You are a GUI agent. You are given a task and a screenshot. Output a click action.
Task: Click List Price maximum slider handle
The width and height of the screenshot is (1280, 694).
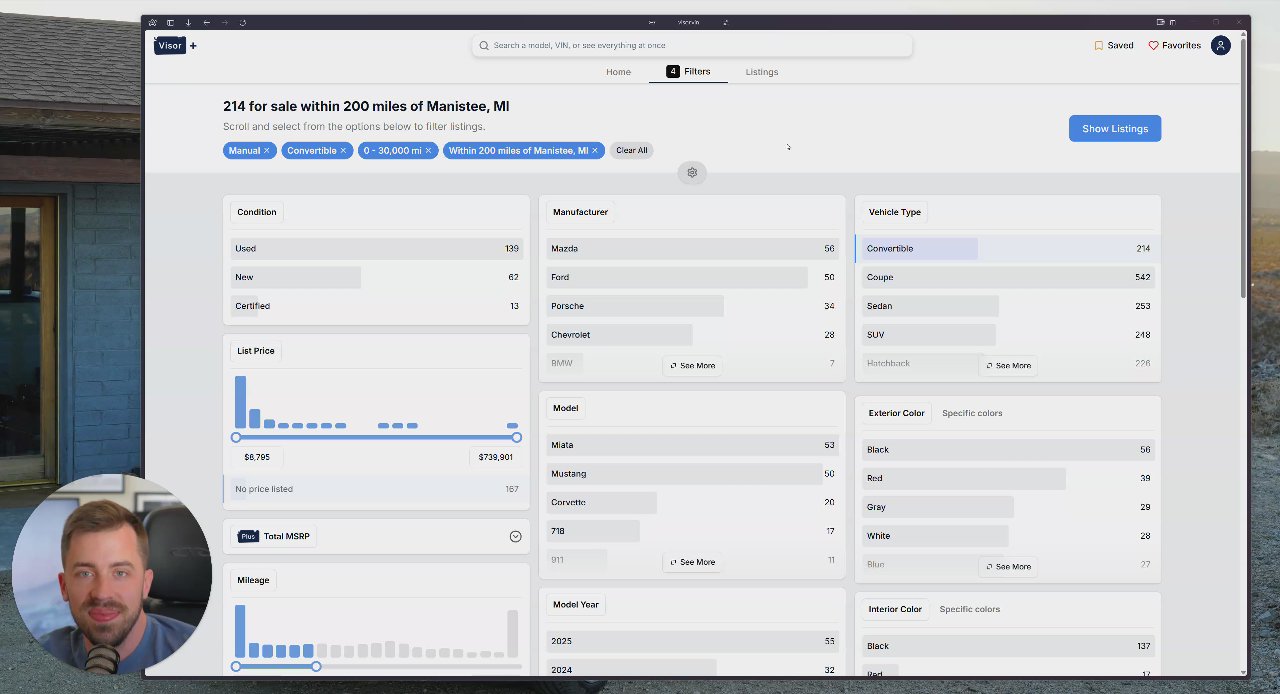click(516, 438)
